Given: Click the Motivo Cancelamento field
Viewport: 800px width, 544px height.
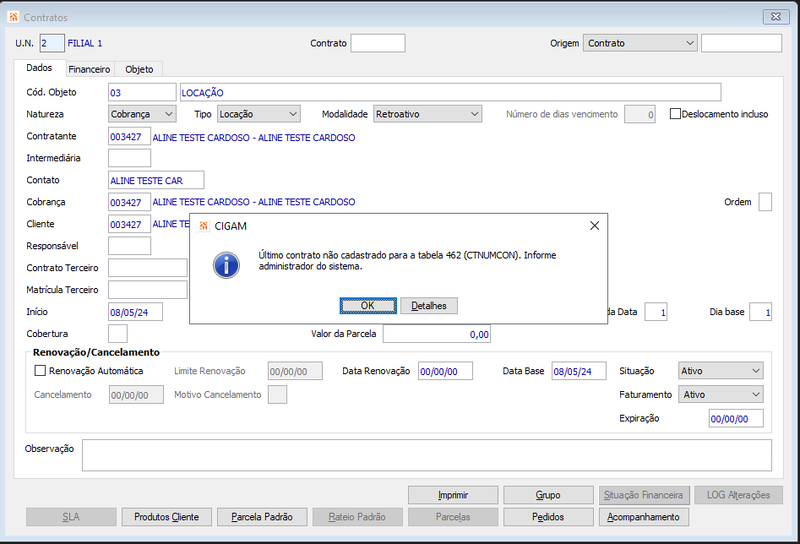Looking at the screenshot, I should (278, 394).
